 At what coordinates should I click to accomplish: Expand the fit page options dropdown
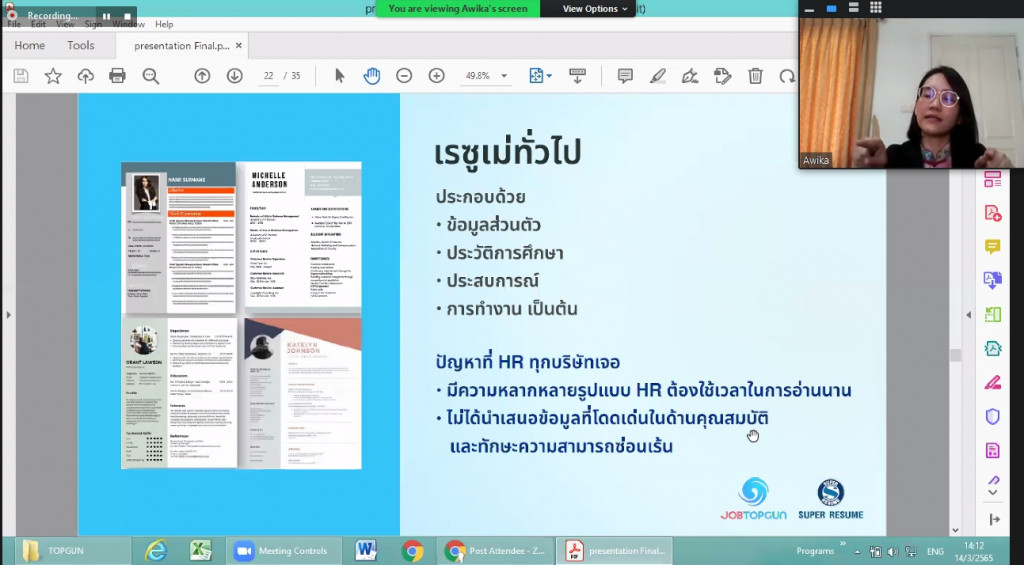pos(549,76)
